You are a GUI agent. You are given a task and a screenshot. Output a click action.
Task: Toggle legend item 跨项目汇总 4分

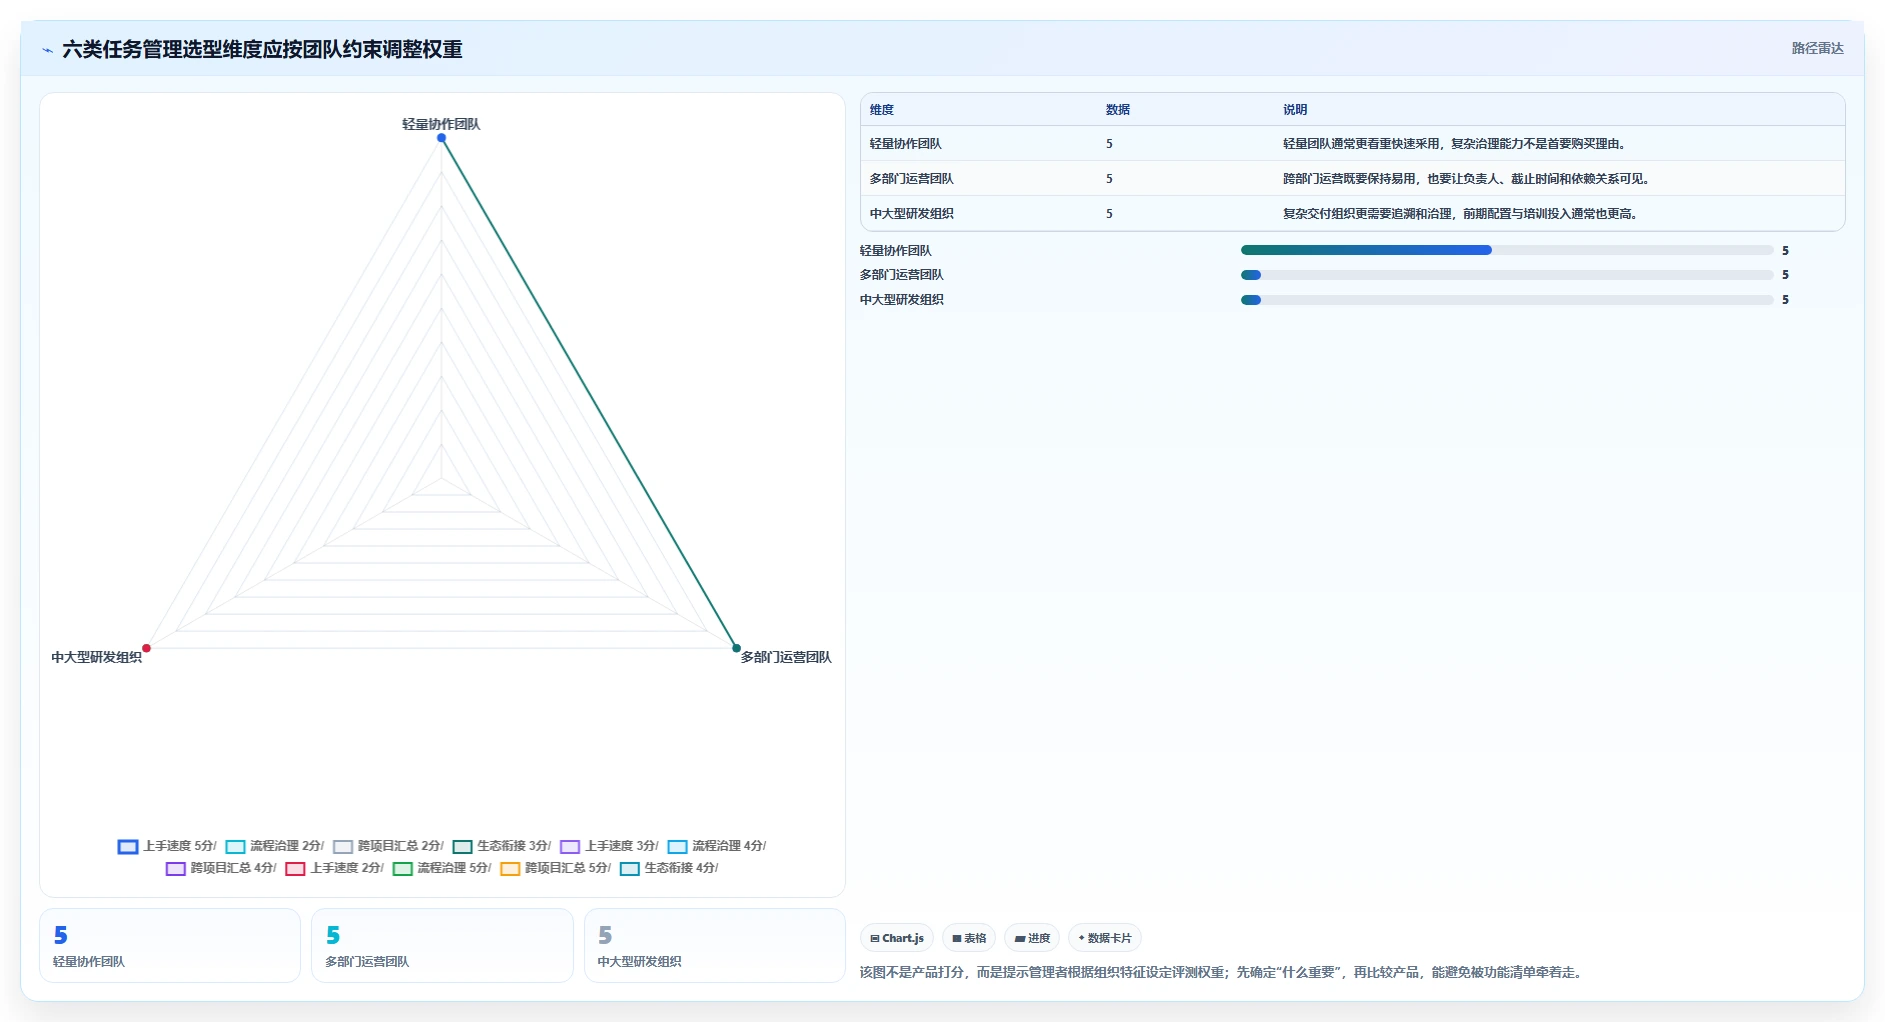click(x=222, y=868)
